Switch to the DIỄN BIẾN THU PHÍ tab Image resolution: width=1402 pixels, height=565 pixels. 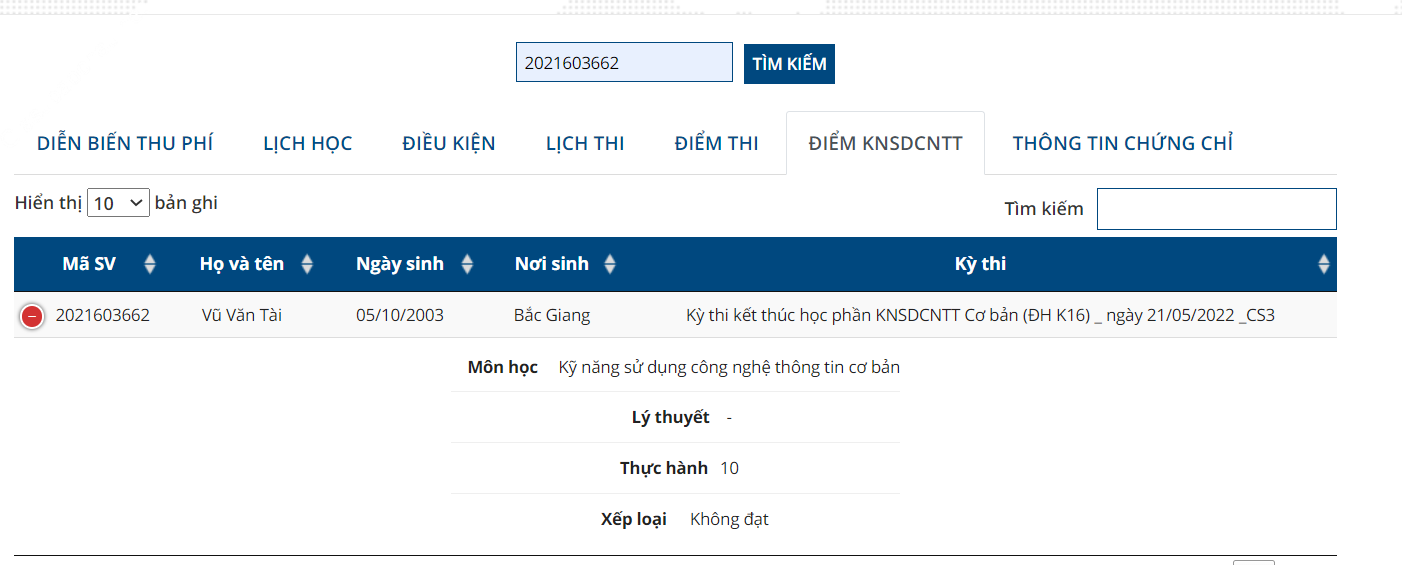pos(125,143)
